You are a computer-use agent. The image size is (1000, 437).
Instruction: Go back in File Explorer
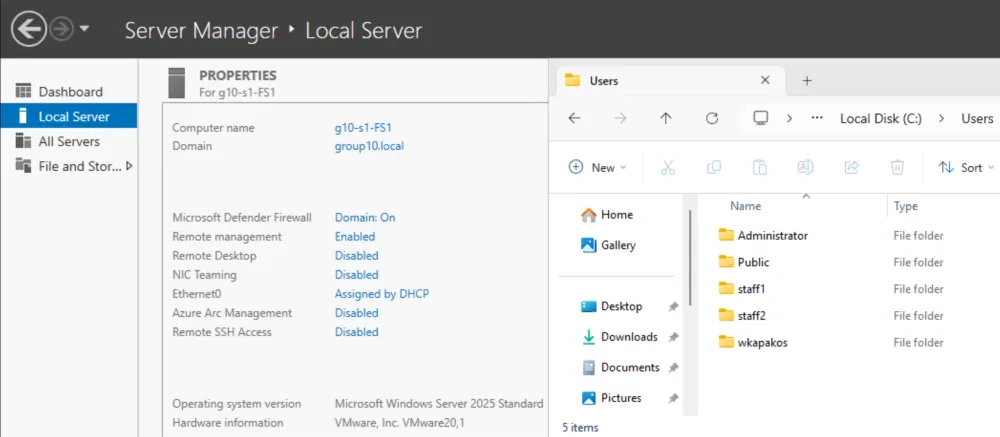(x=575, y=118)
